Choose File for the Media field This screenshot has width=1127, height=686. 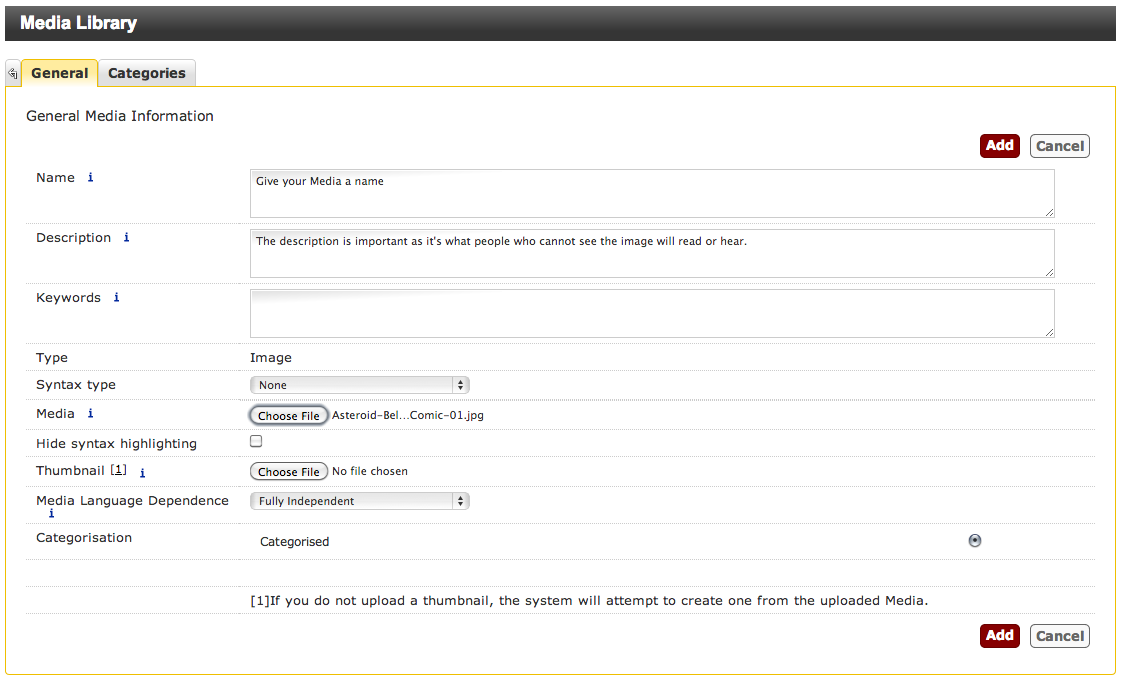288,415
